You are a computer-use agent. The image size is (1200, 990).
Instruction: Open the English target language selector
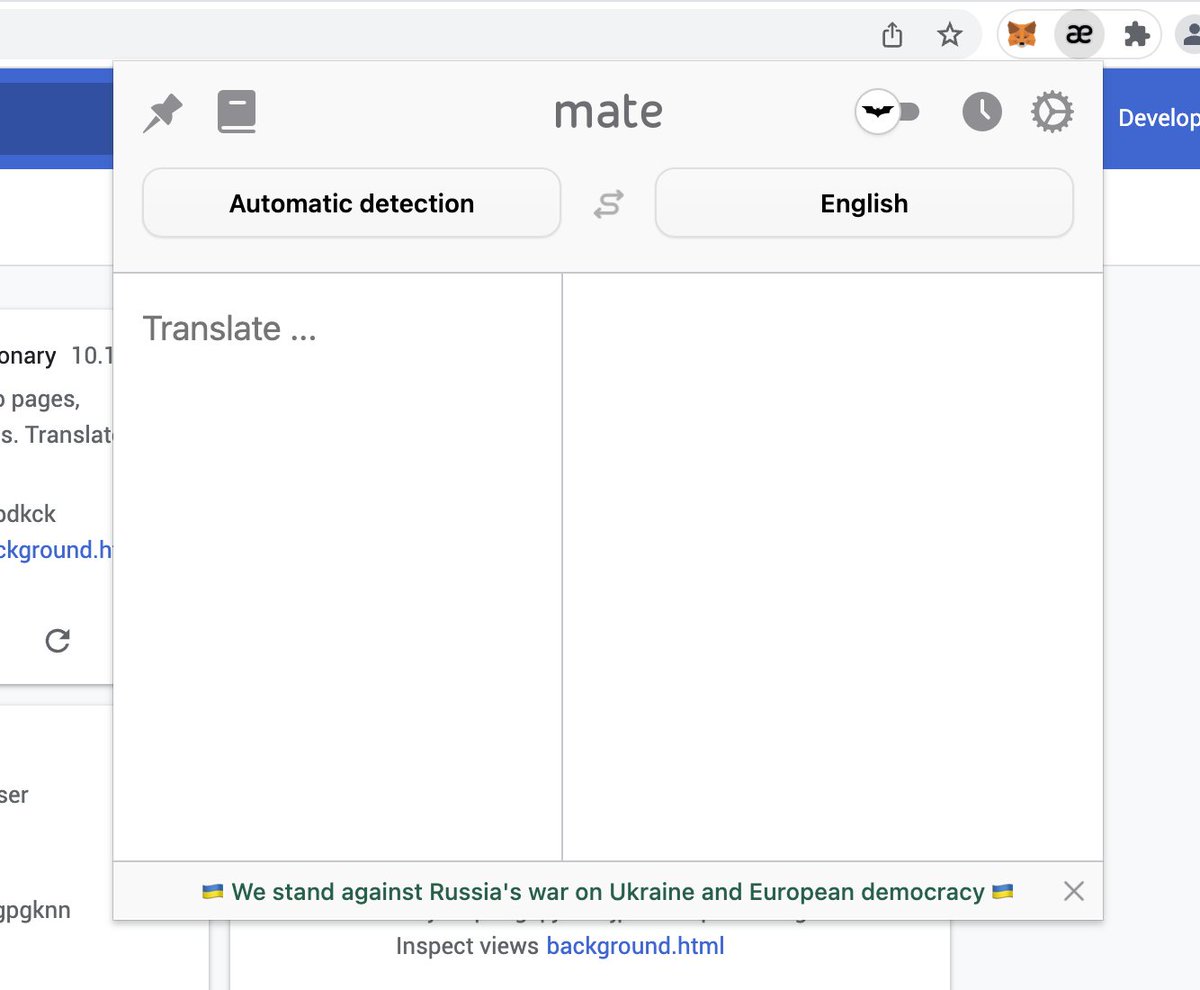point(864,203)
